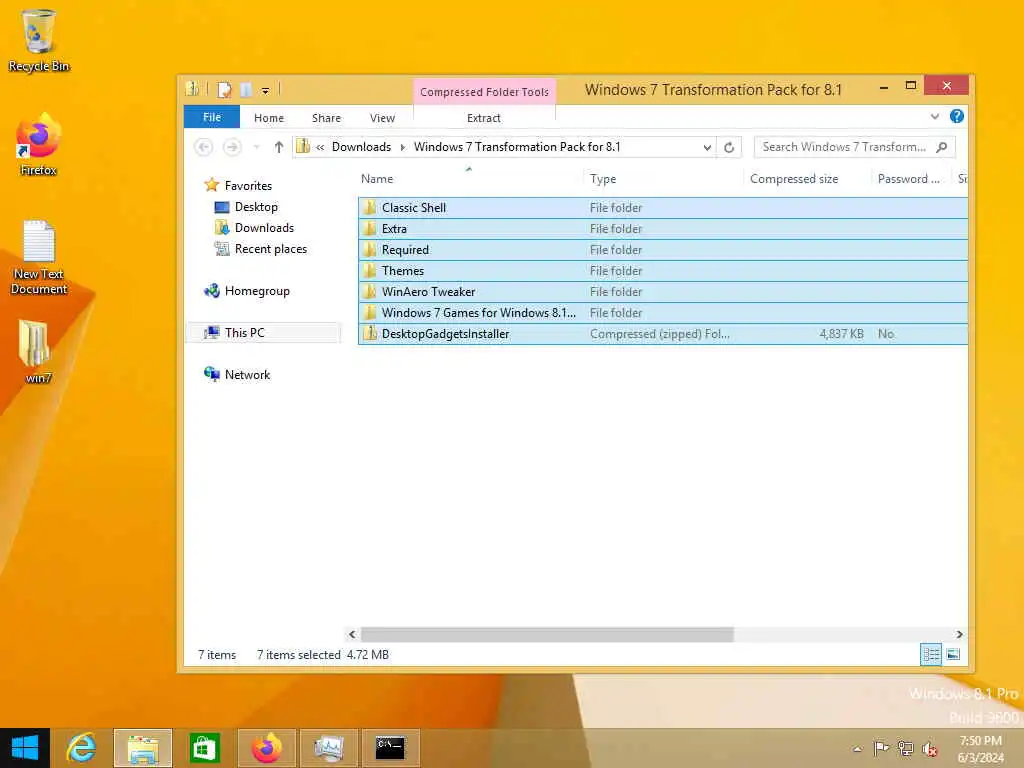Click the network tray icon
This screenshot has width=1024, height=768.
click(905, 748)
